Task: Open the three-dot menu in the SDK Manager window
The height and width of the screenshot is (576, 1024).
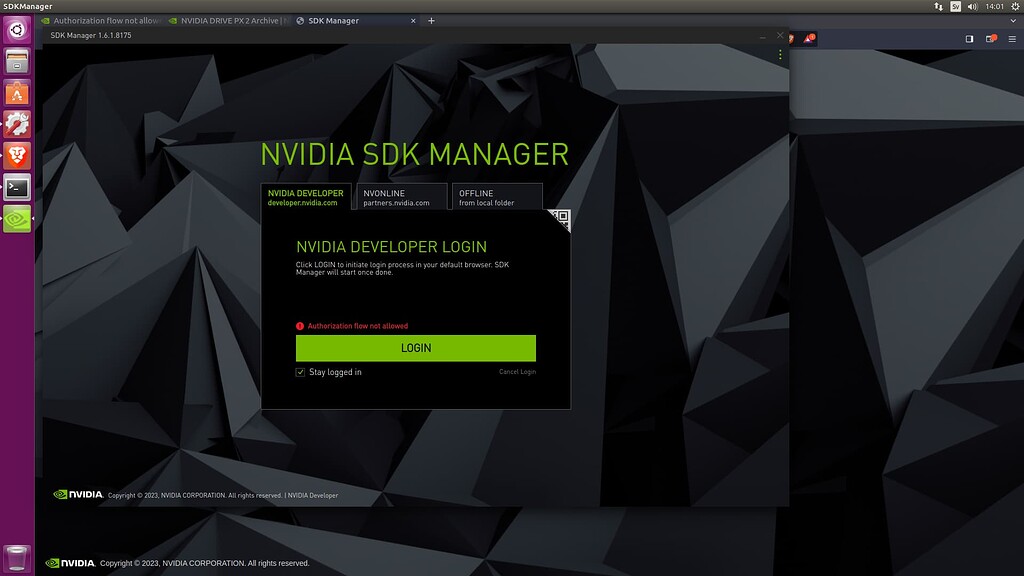Action: [780, 55]
